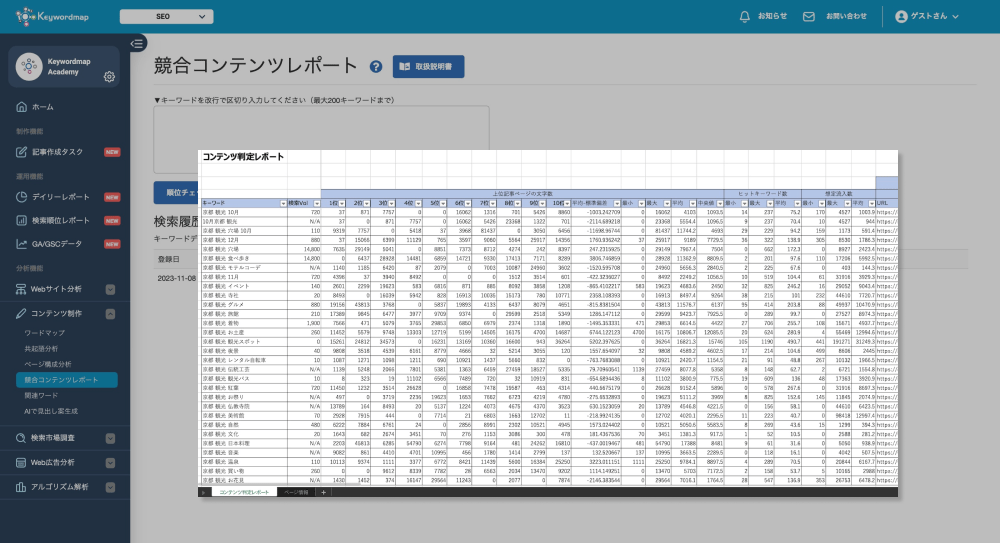Click cell 京都 観光 夜景
The image size is (1000, 543).
[244, 351]
